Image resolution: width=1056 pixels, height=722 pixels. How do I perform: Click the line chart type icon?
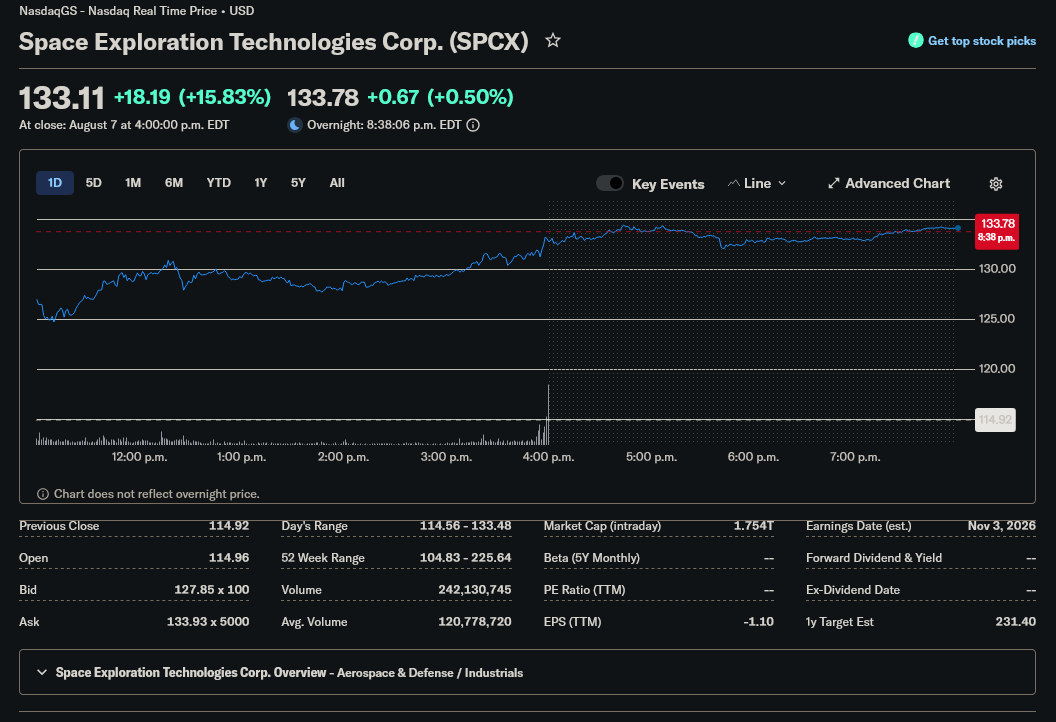pyautogui.click(x=733, y=183)
